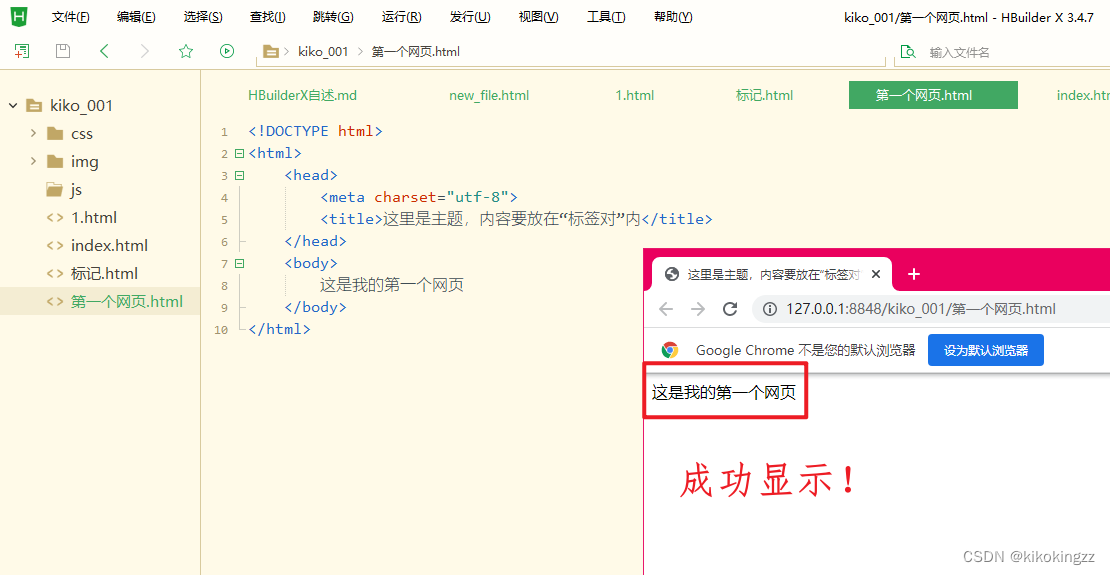Select 第一个网页.html in the project tree
The image size is (1110, 575).
127,302
